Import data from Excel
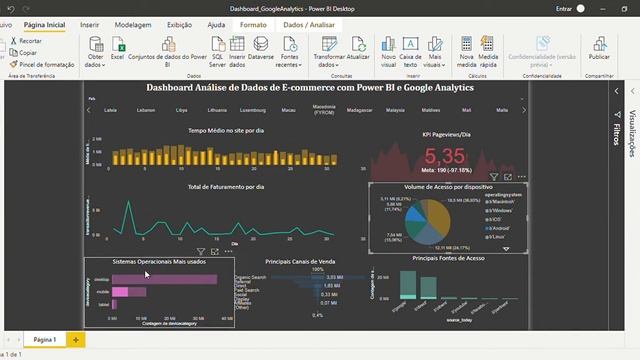Screen dimensions: 640x360 (x=118, y=48)
